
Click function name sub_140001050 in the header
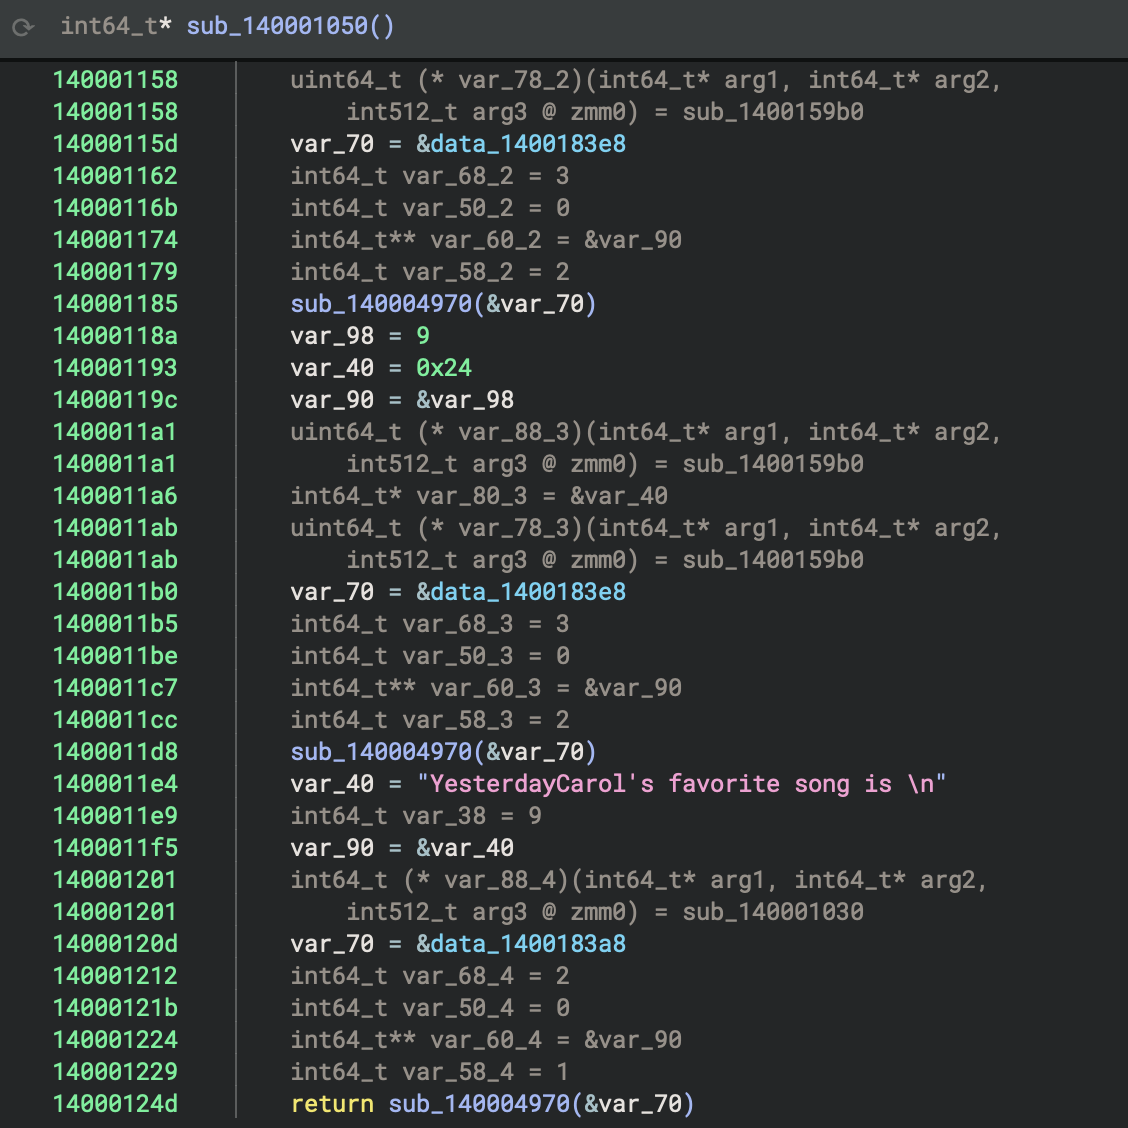277,26
